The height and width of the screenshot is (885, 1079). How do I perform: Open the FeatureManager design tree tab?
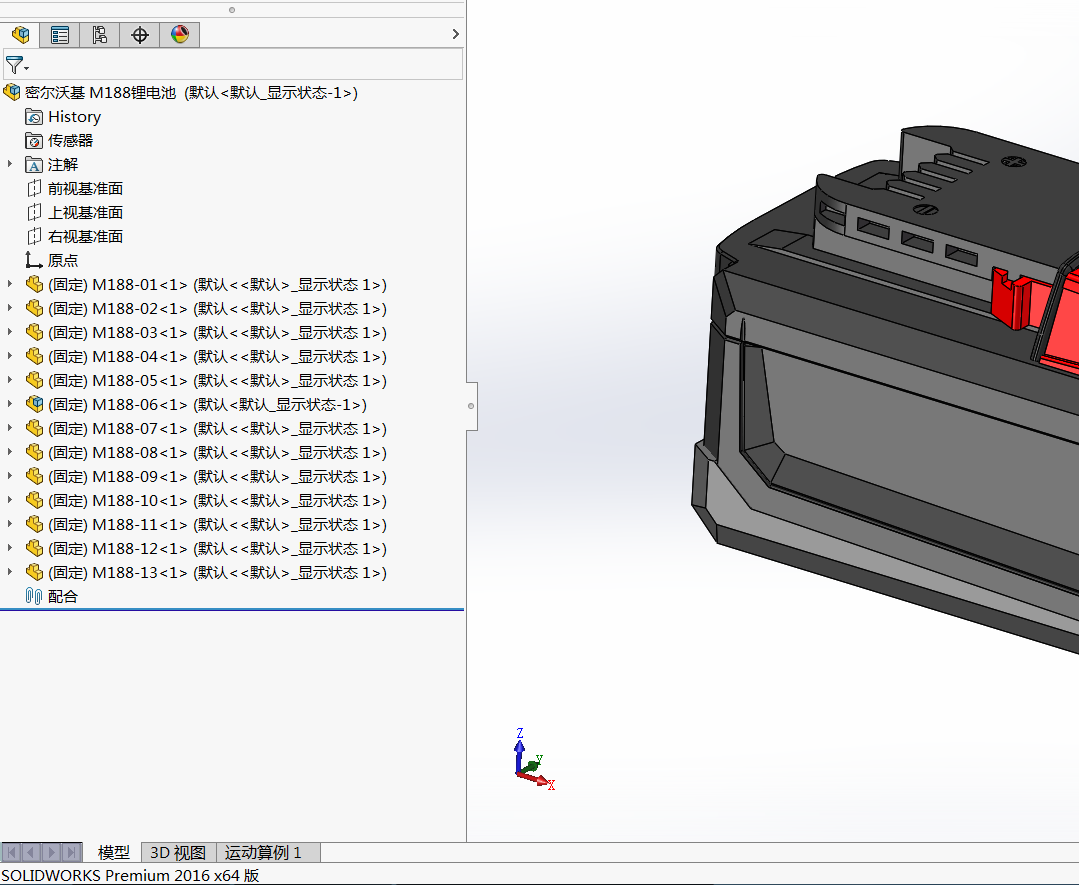click(21, 34)
